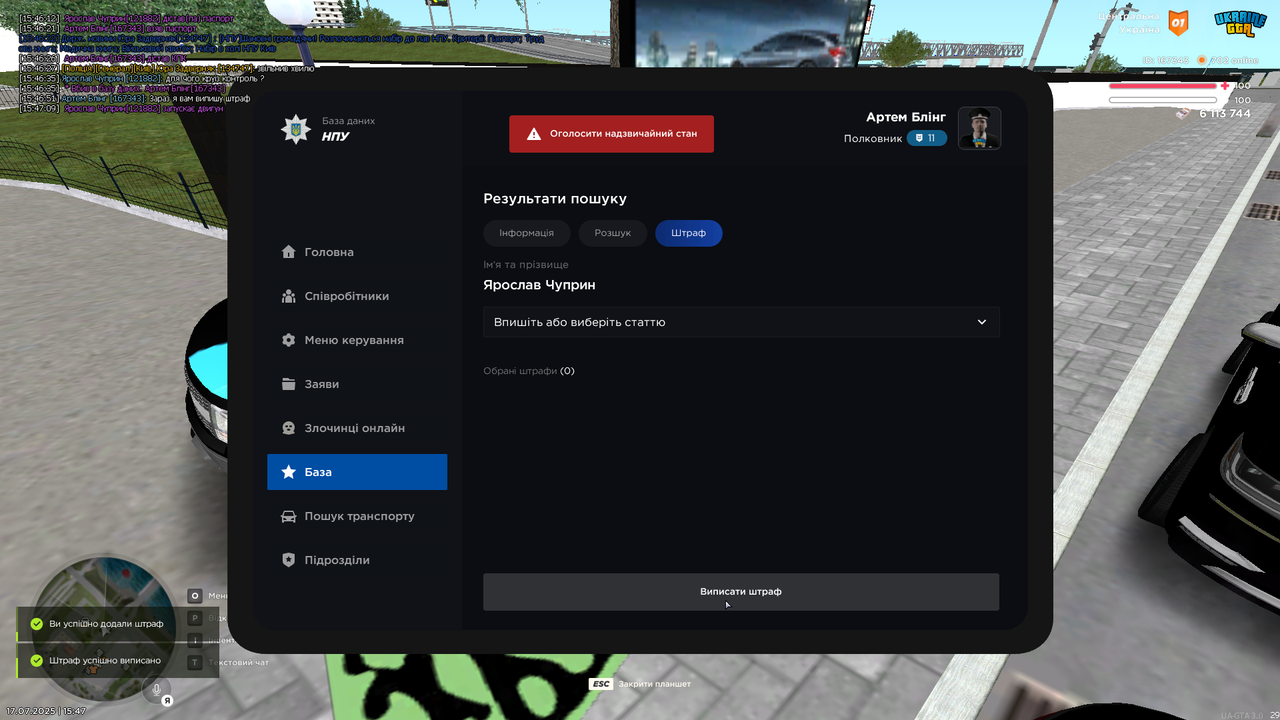Screen dimensions: 1280x720
Task: Go to Меню керування
Action: coord(357,340)
